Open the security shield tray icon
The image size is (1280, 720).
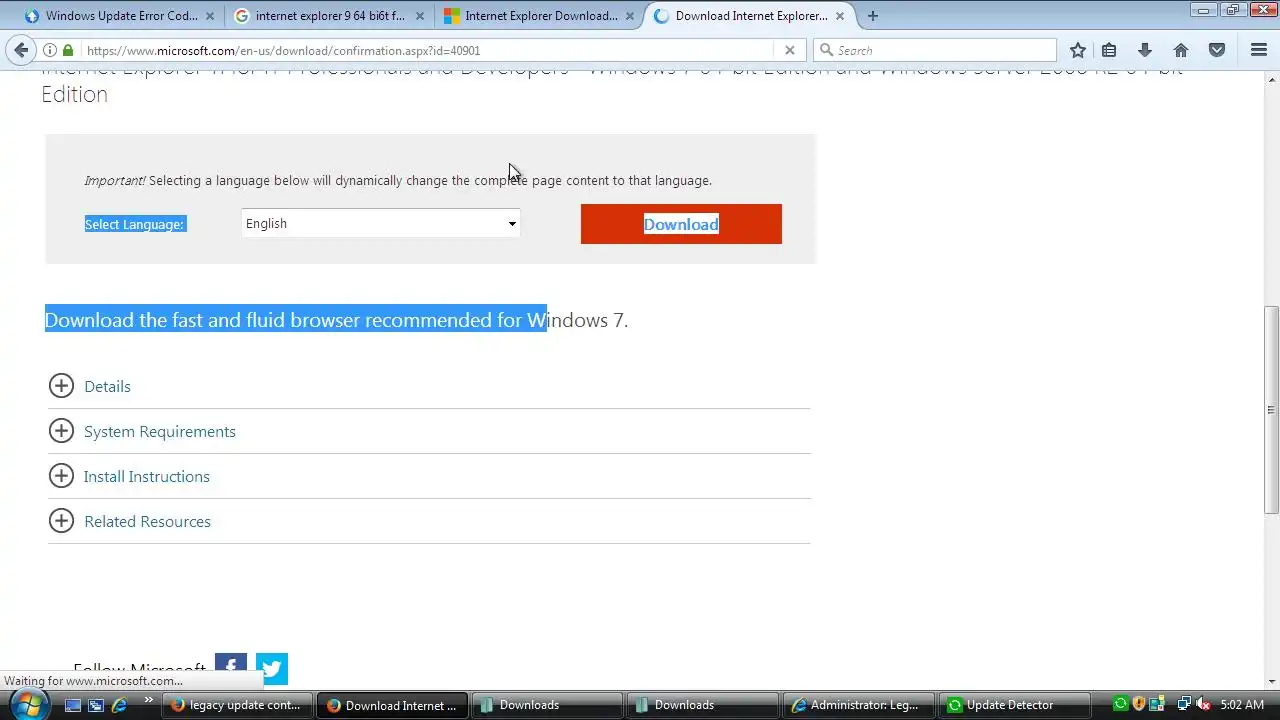point(1141,705)
